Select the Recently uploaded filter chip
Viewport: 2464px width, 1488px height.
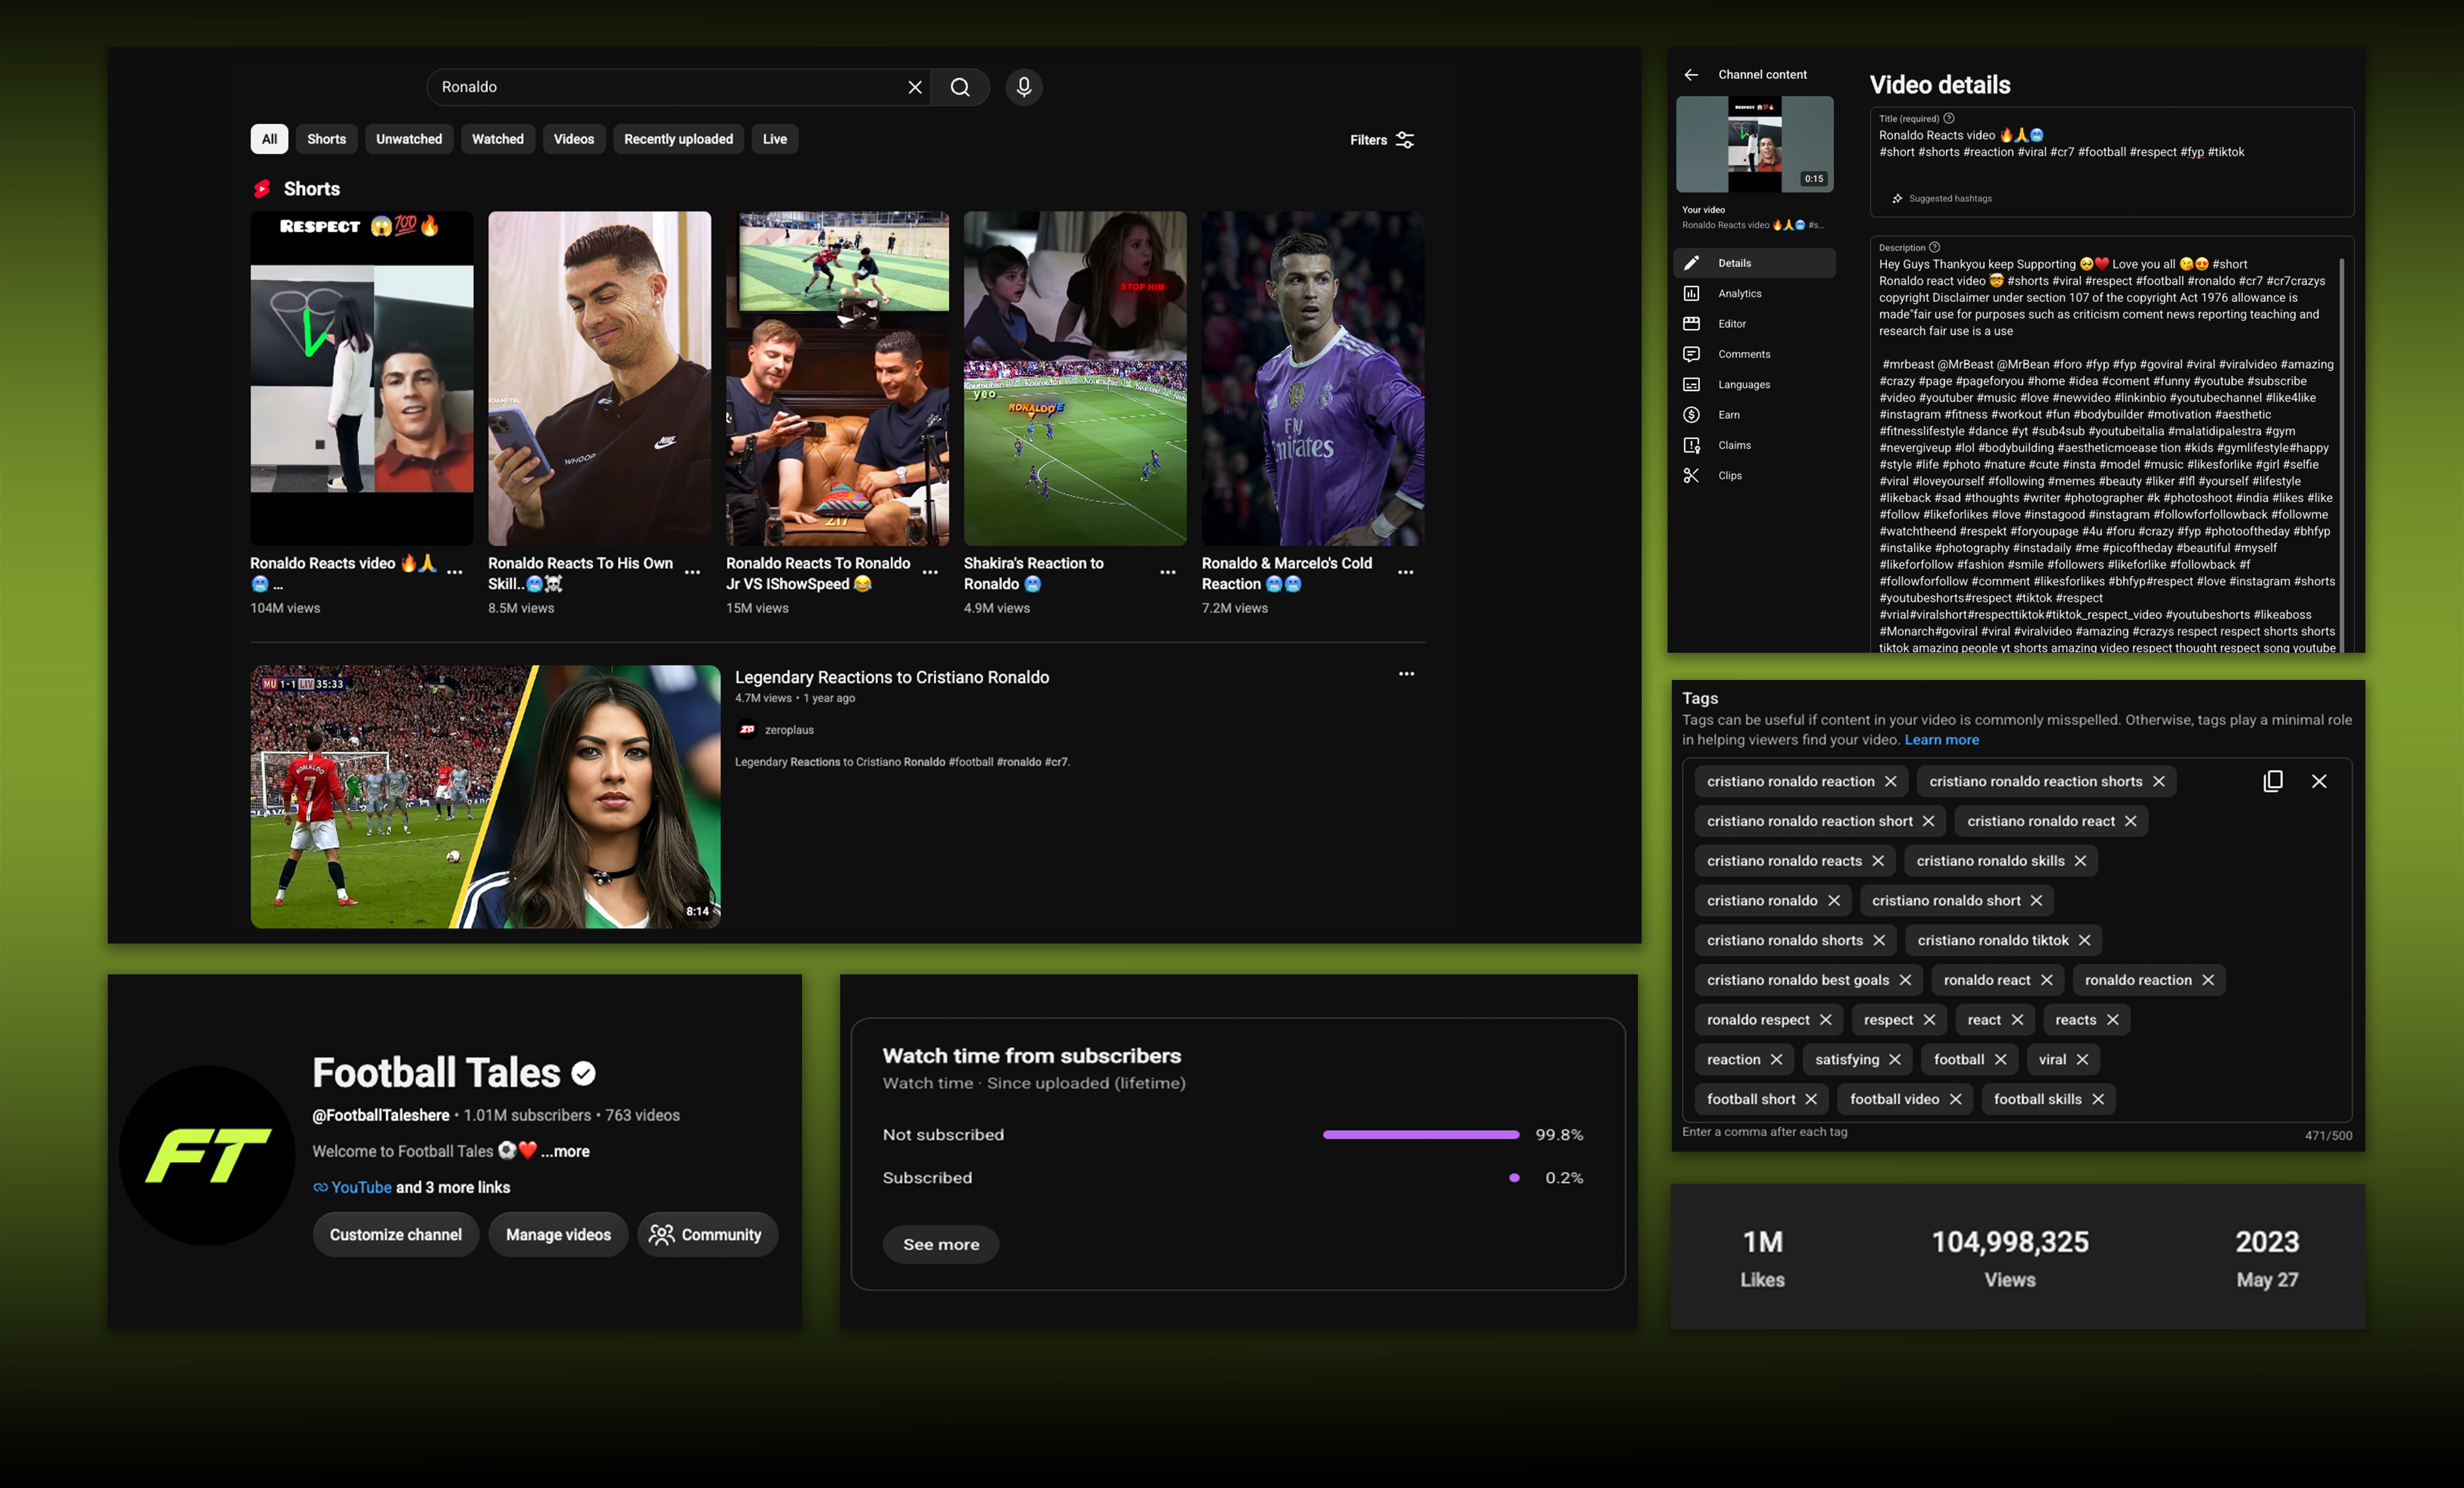pos(678,139)
